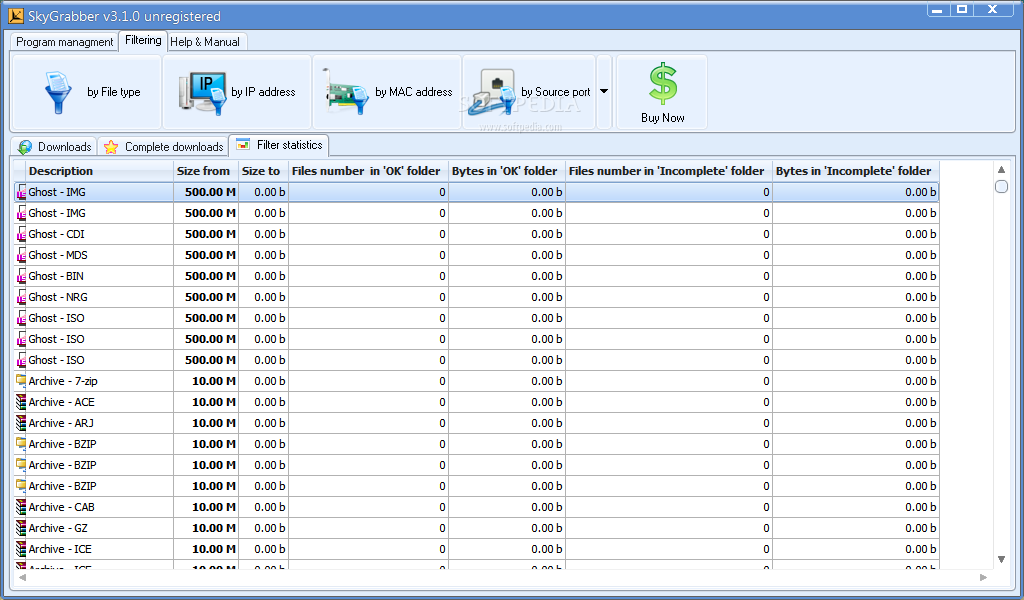Viewport: 1024px width, 600px height.
Task: Click the icon of Archive - ICE row
Action: [x=21, y=549]
